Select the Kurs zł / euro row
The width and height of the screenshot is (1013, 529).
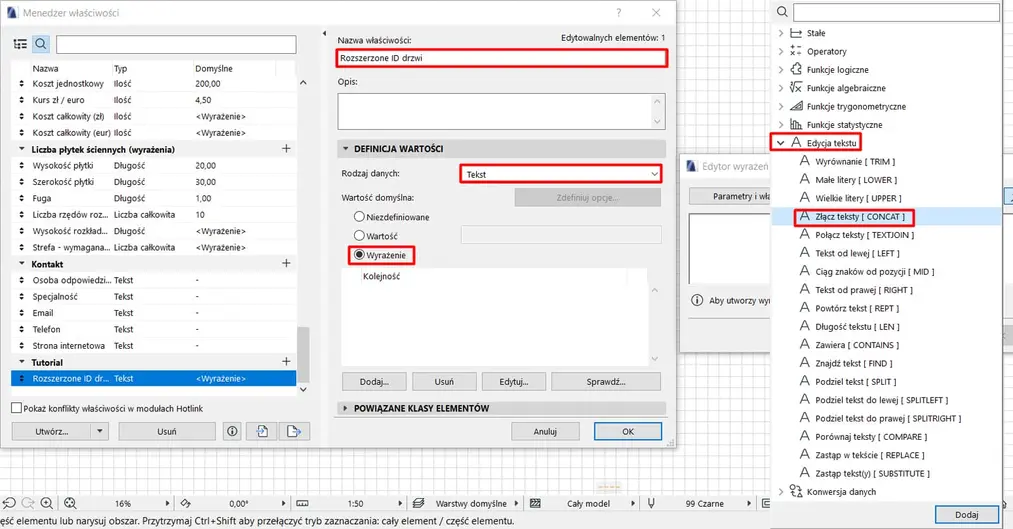(154, 100)
